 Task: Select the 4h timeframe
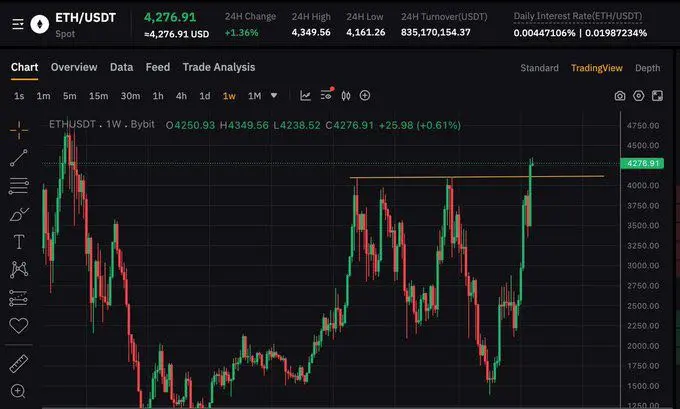(x=181, y=96)
